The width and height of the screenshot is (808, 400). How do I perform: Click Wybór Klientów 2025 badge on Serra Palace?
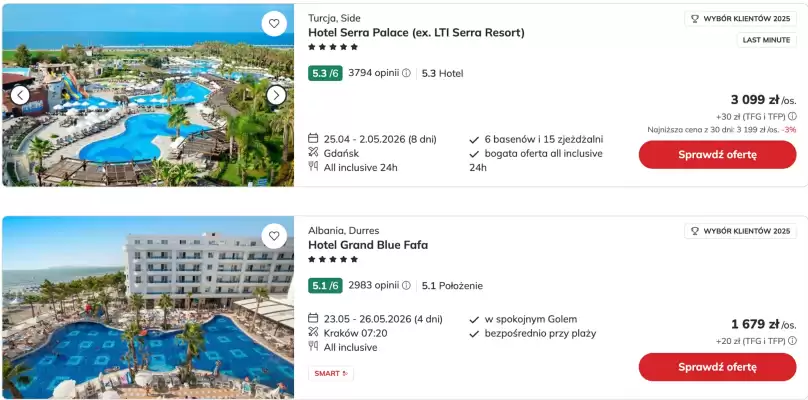740,18
